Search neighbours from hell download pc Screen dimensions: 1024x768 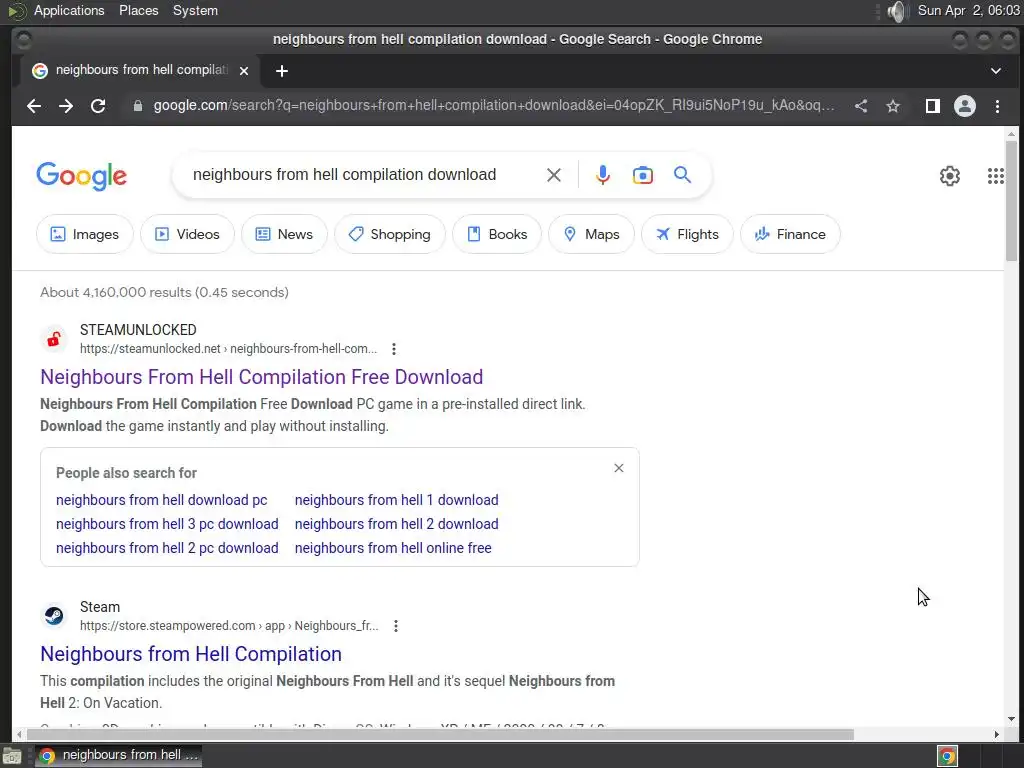point(161,500)
